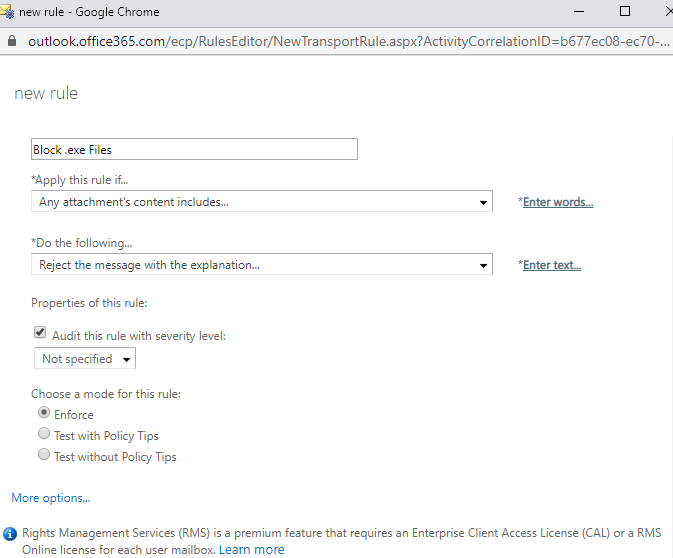Choose Test with Policy Tips mode
This screenshot has width=673, height=558.
44,434
